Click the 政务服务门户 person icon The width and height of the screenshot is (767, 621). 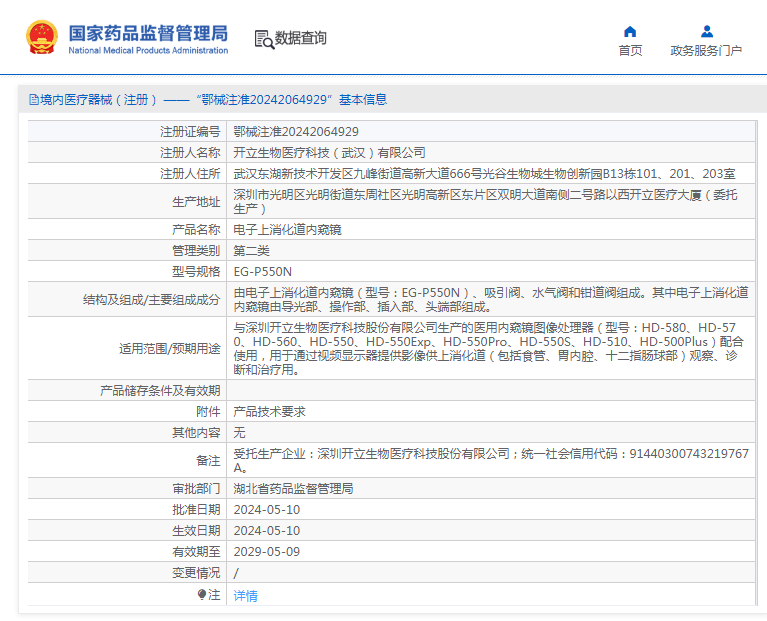coord(706,32)
